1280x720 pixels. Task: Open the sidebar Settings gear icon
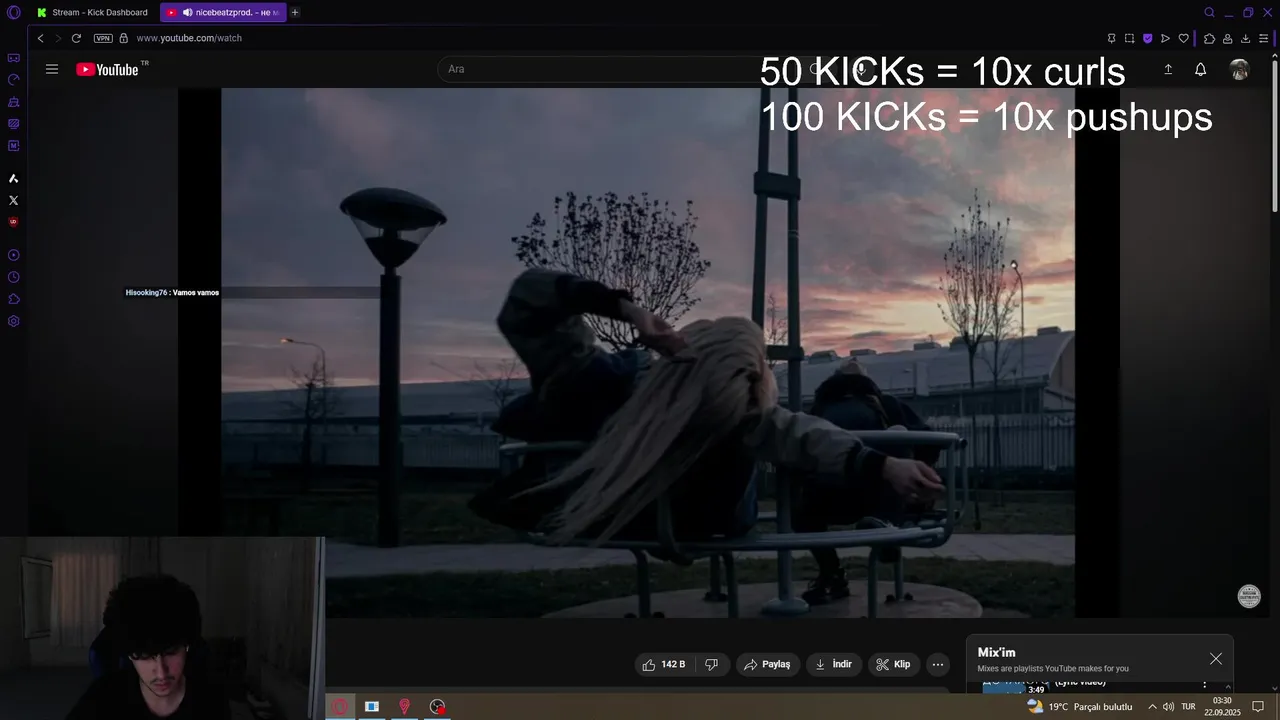(x=14, y=321)
